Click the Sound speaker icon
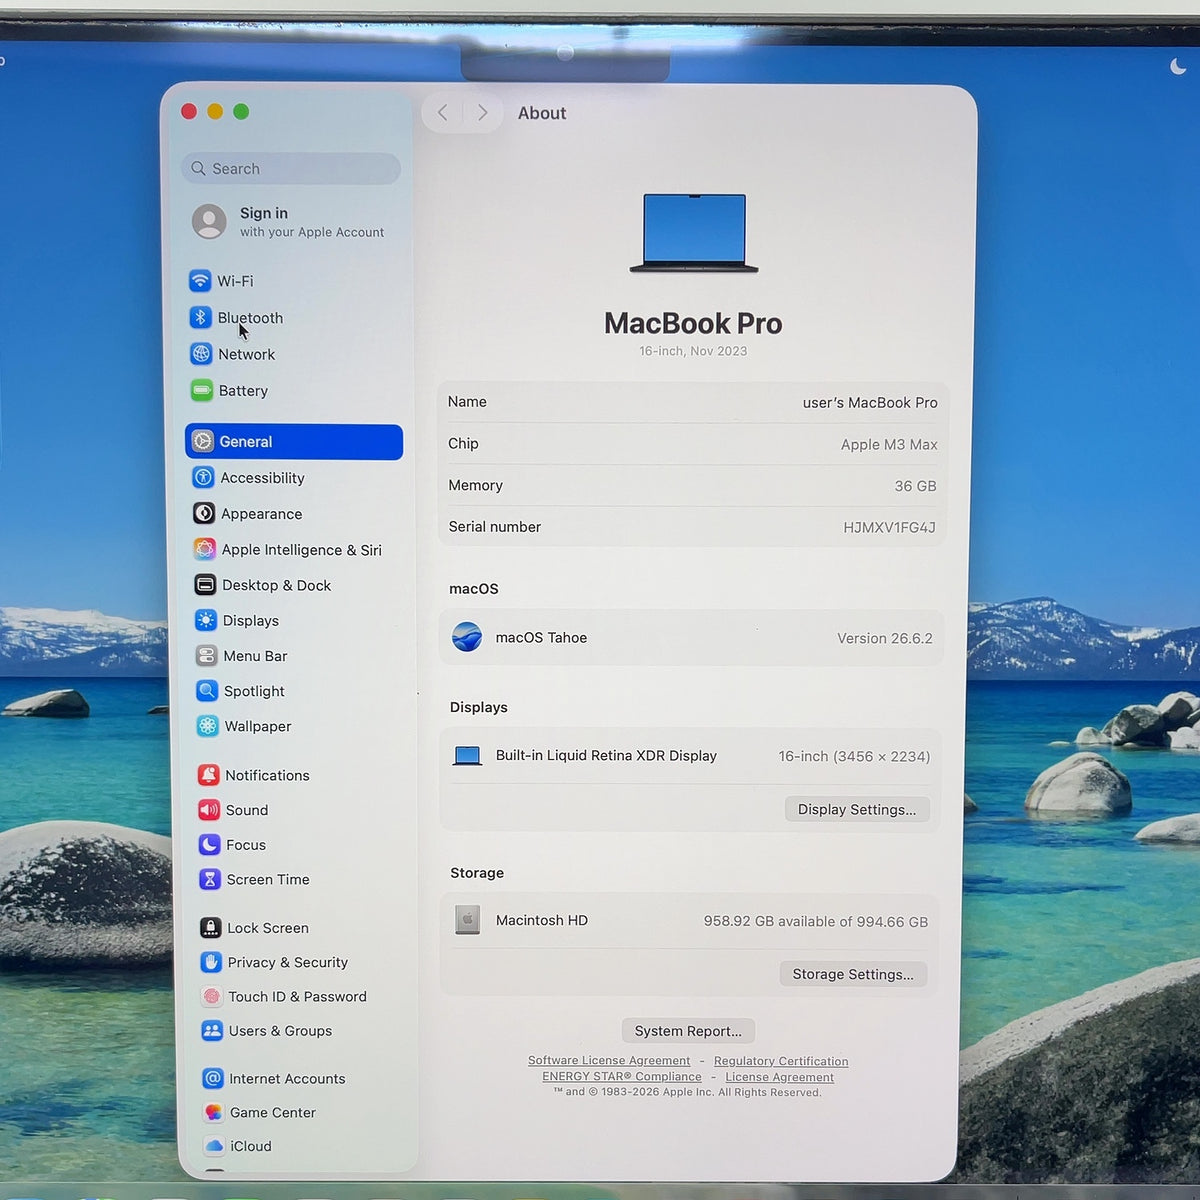The height and width of the screenshot is (1200, 1200). point(209,810)
